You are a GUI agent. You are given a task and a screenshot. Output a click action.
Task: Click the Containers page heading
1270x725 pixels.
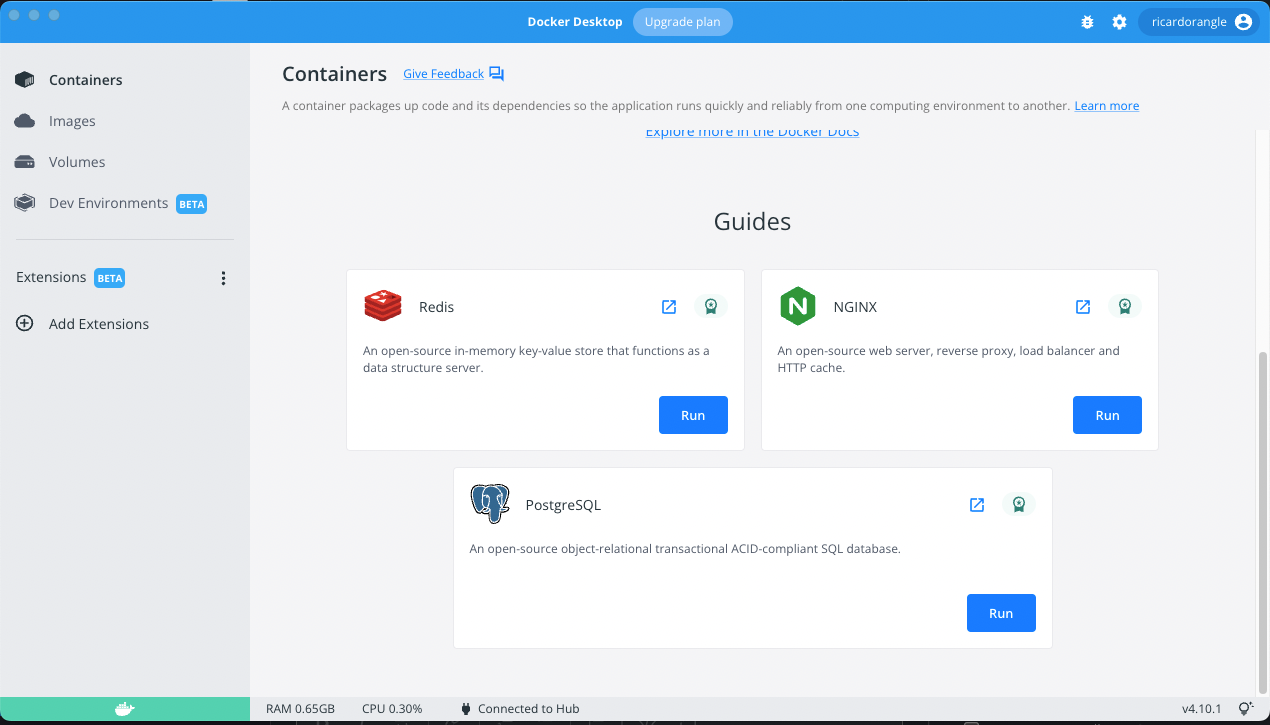click(334, 74)
